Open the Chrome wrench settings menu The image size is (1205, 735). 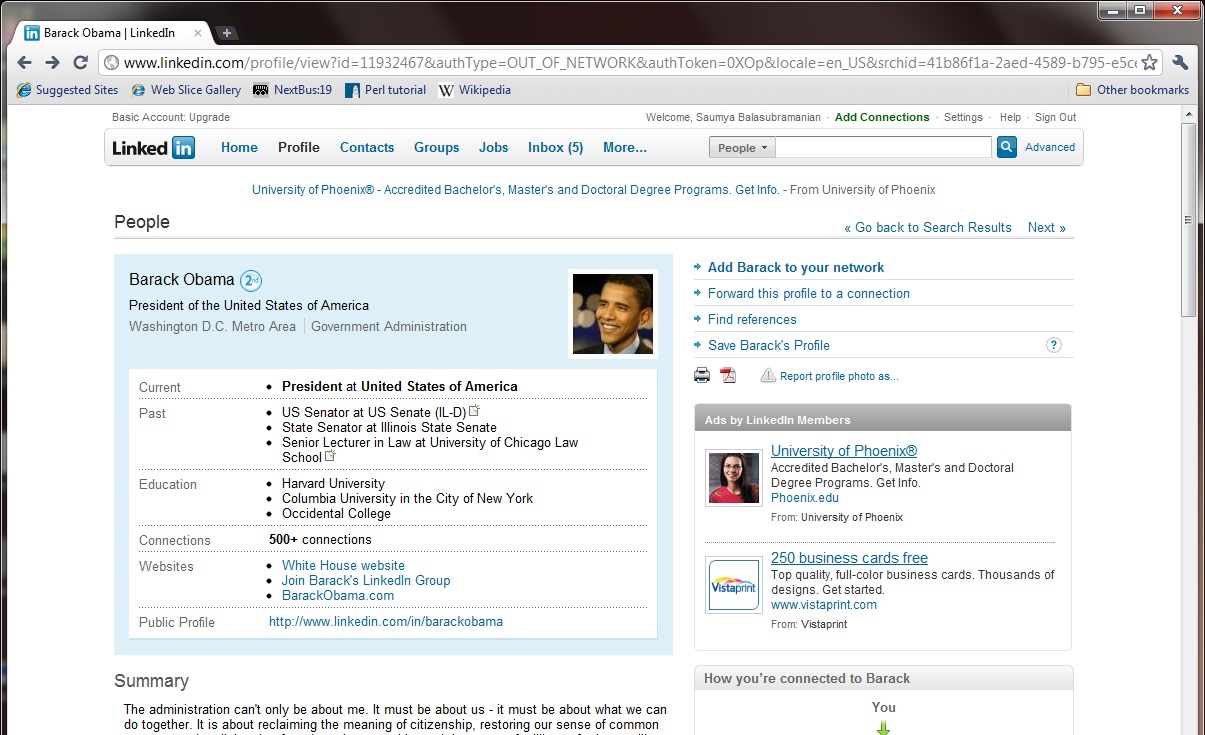click(1180, 63)
